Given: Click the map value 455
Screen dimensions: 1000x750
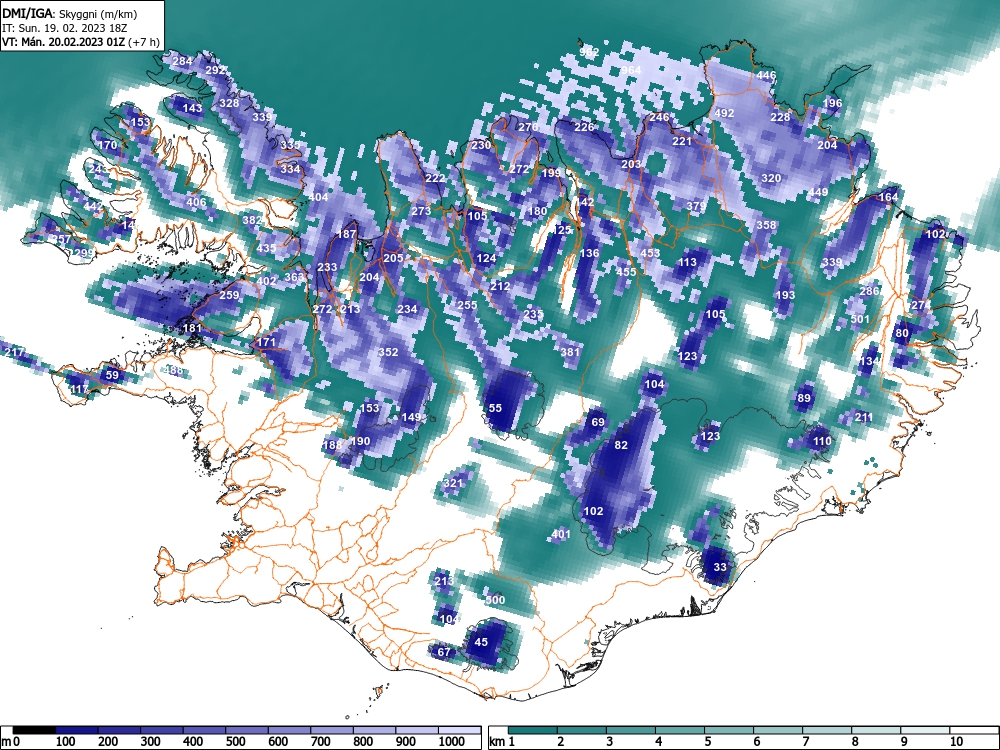Looking at the screenshot, I should (626, 272).
